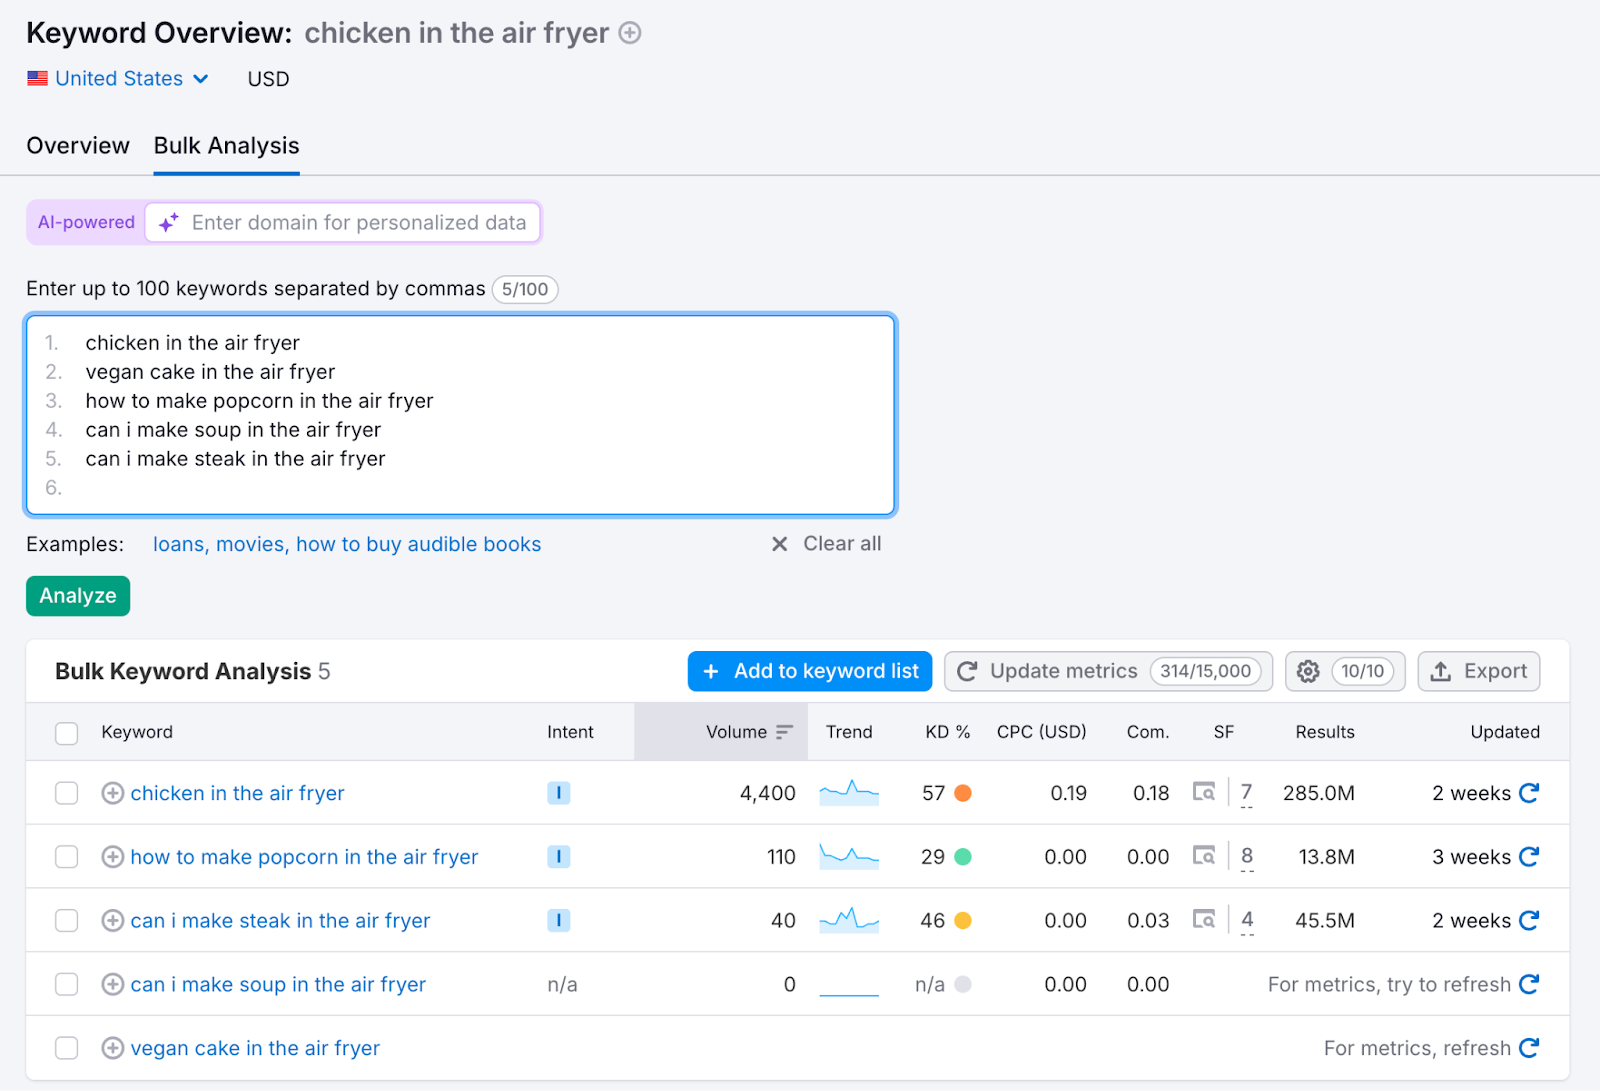Sort table by Volume
Viewport: 1600px width, 1091px height.
pyautogui.click(x=785, y=731)
